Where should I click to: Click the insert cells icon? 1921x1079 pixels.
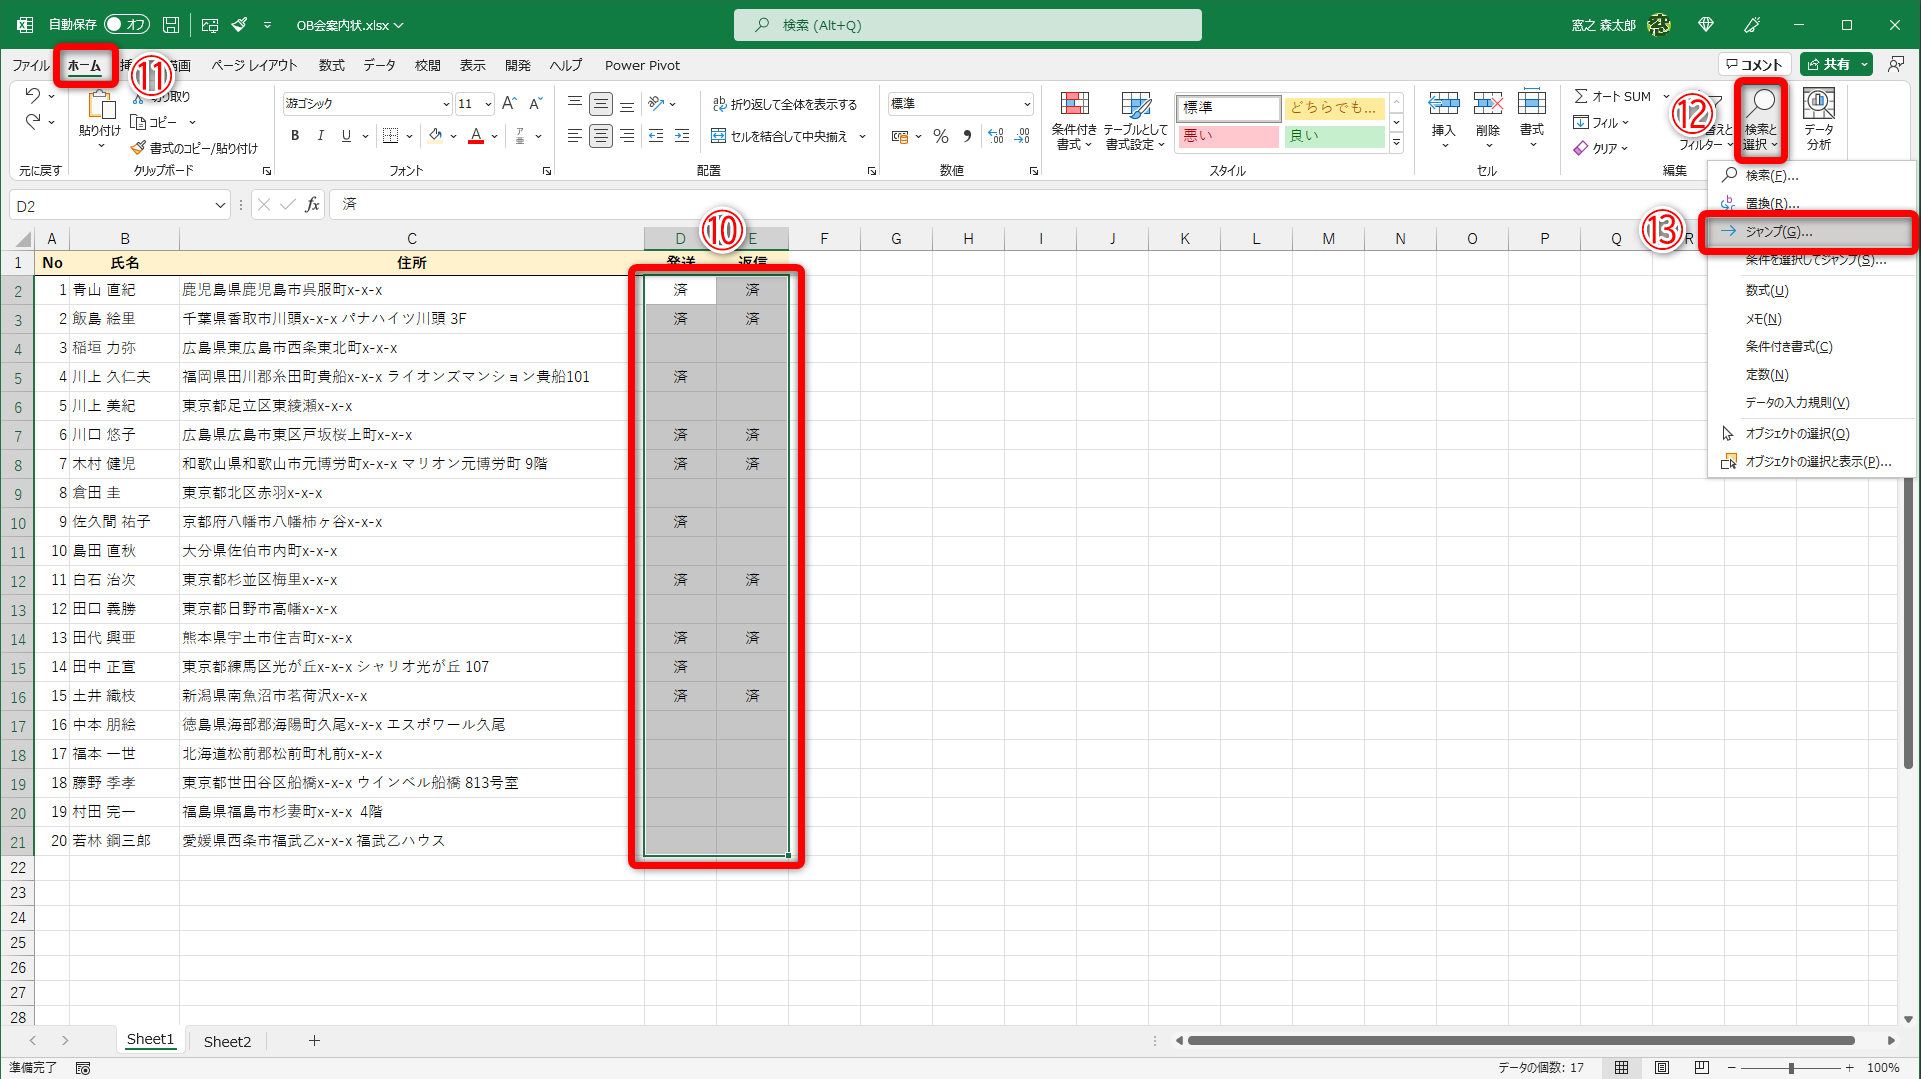coord(1443,104)
